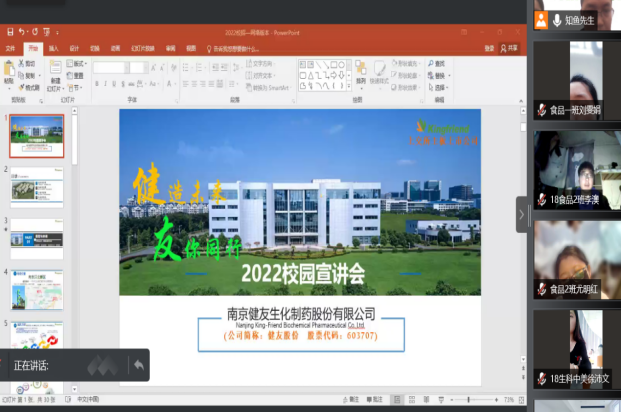Select slide 2 thumbnail in slide panel

38,187
